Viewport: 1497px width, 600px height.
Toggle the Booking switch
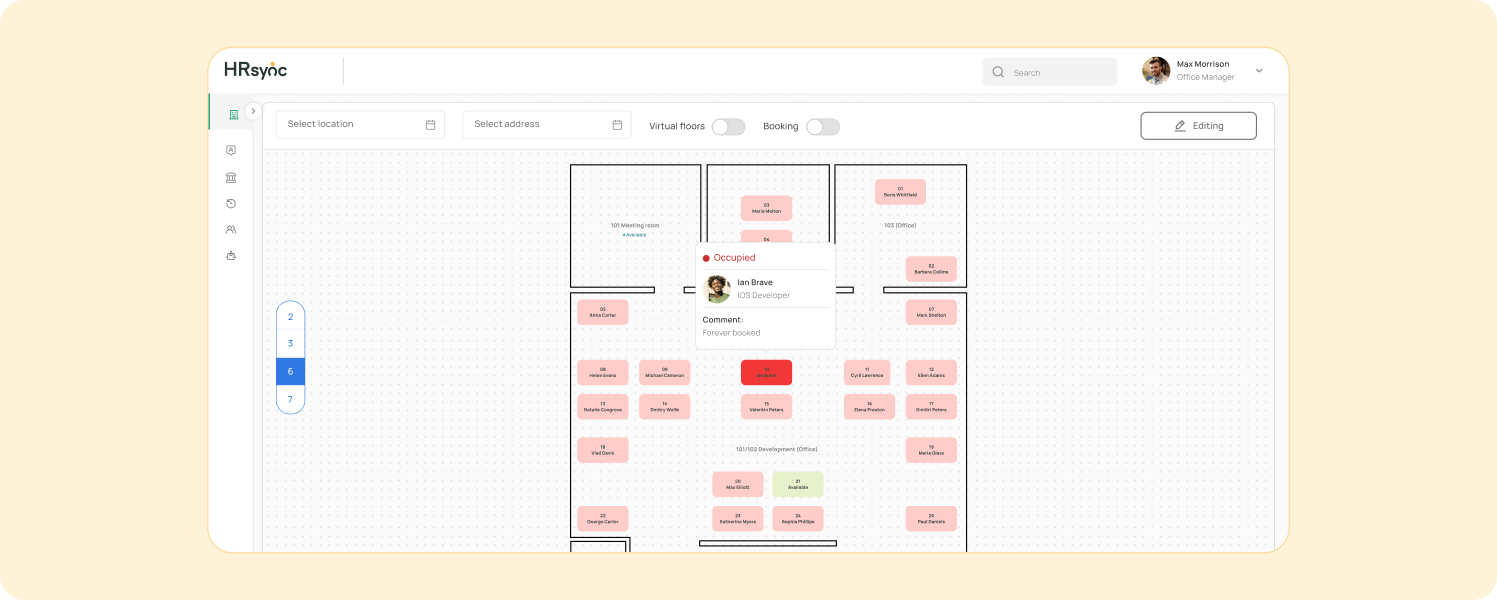click(823, 126)
